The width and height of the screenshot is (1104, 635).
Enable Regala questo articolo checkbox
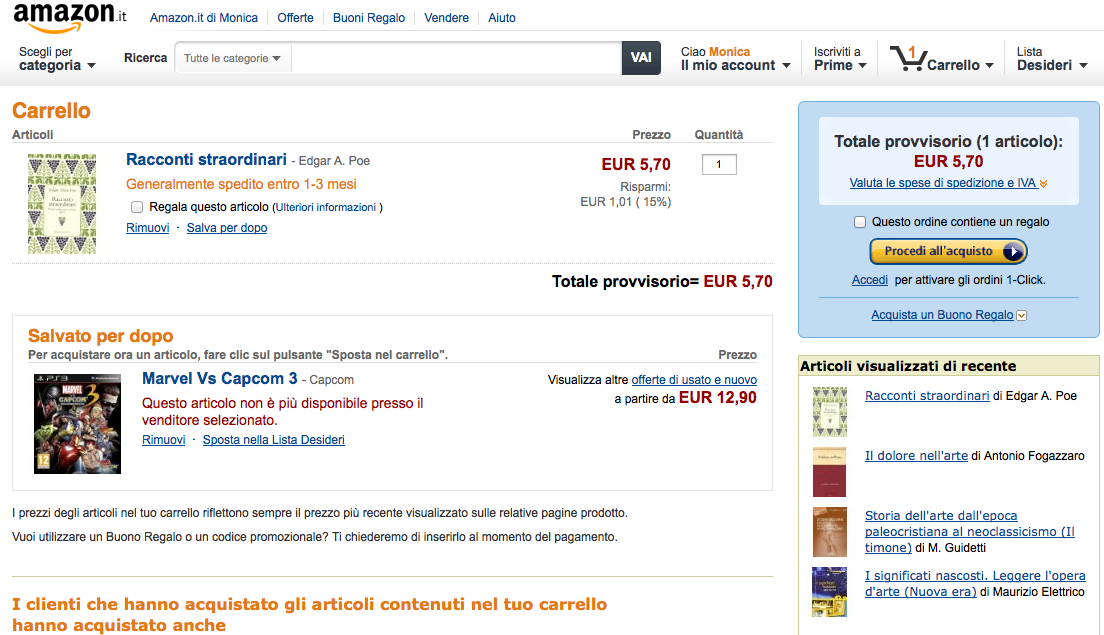click(137, 207)
